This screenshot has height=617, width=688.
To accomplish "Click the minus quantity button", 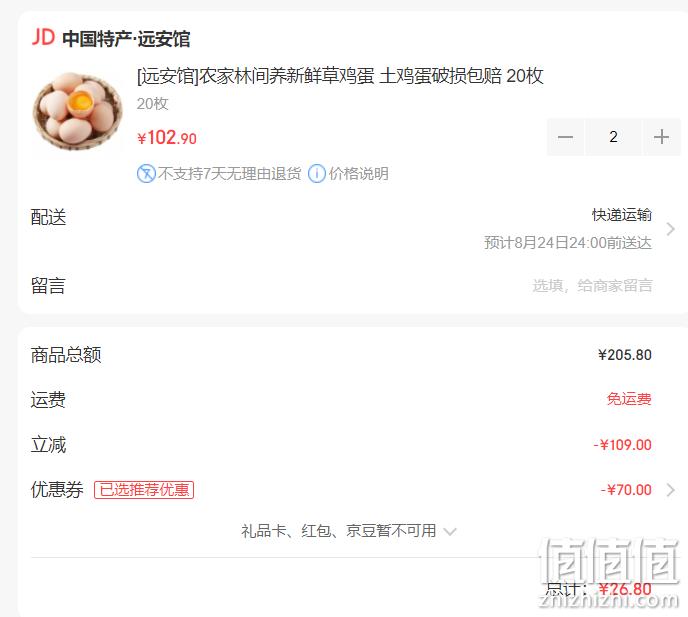I will pos(565,137).
